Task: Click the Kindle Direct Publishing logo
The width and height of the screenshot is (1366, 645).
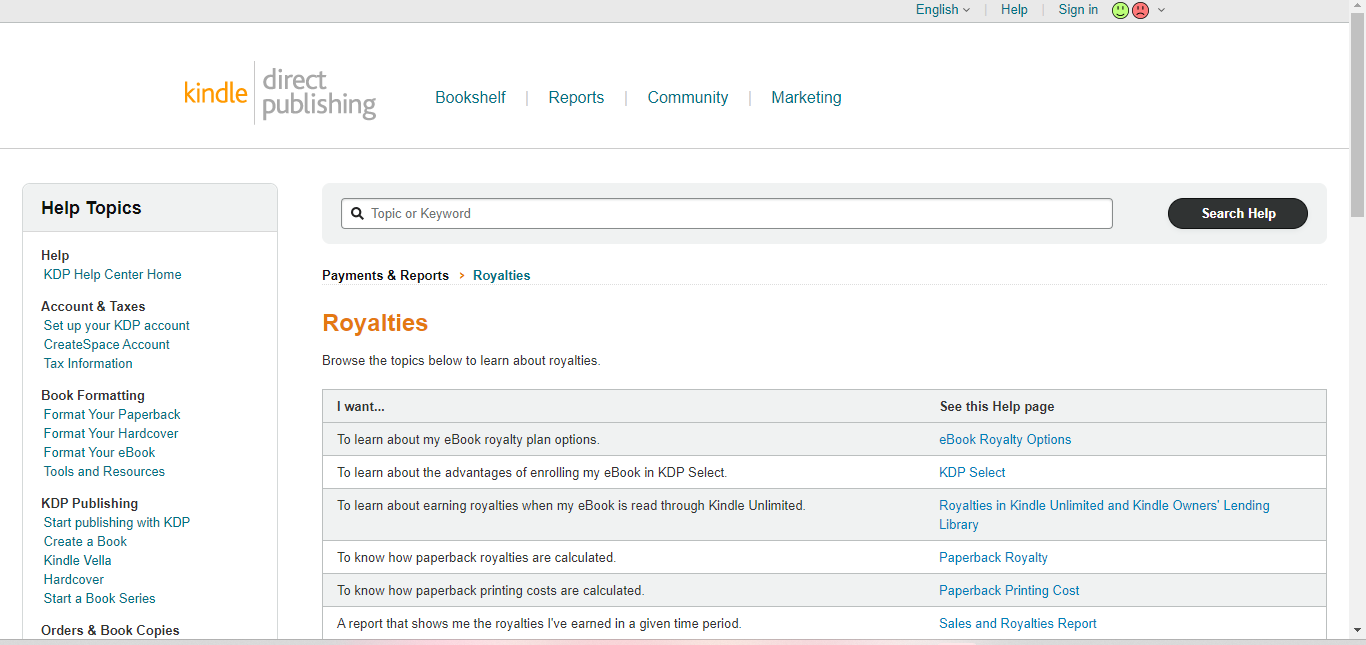Action: 280,93
